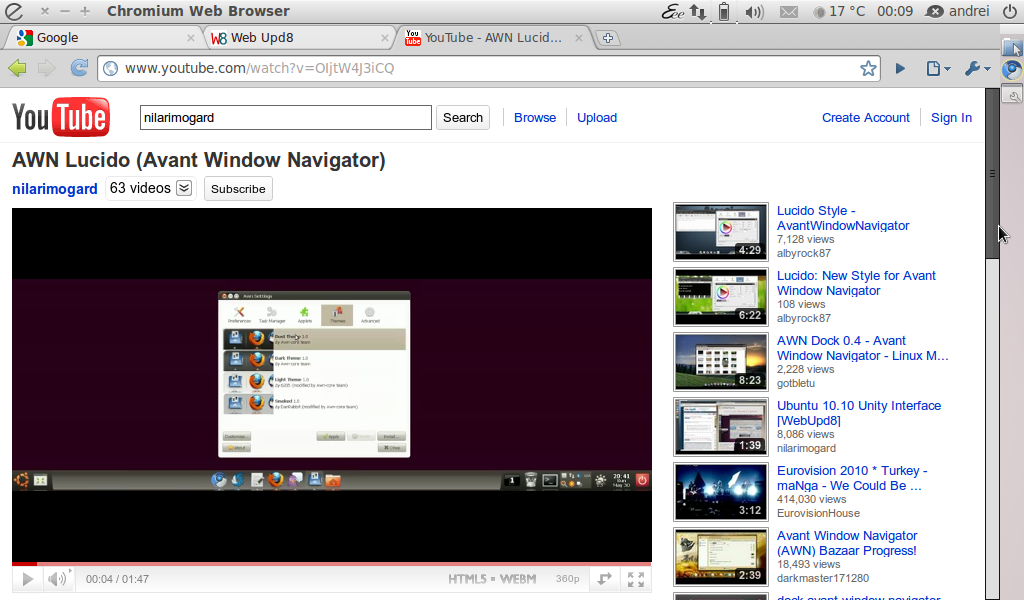Open AWN Dock 0.4 thumbnail 8:23
1024x600 pixels.
pos(720,362)
